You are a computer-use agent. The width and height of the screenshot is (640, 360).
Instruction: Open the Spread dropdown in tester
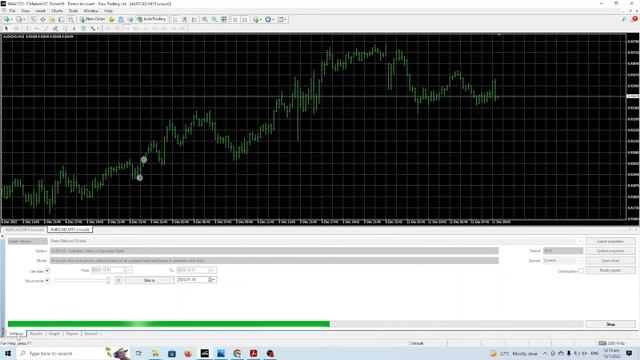tap(563, 260)
